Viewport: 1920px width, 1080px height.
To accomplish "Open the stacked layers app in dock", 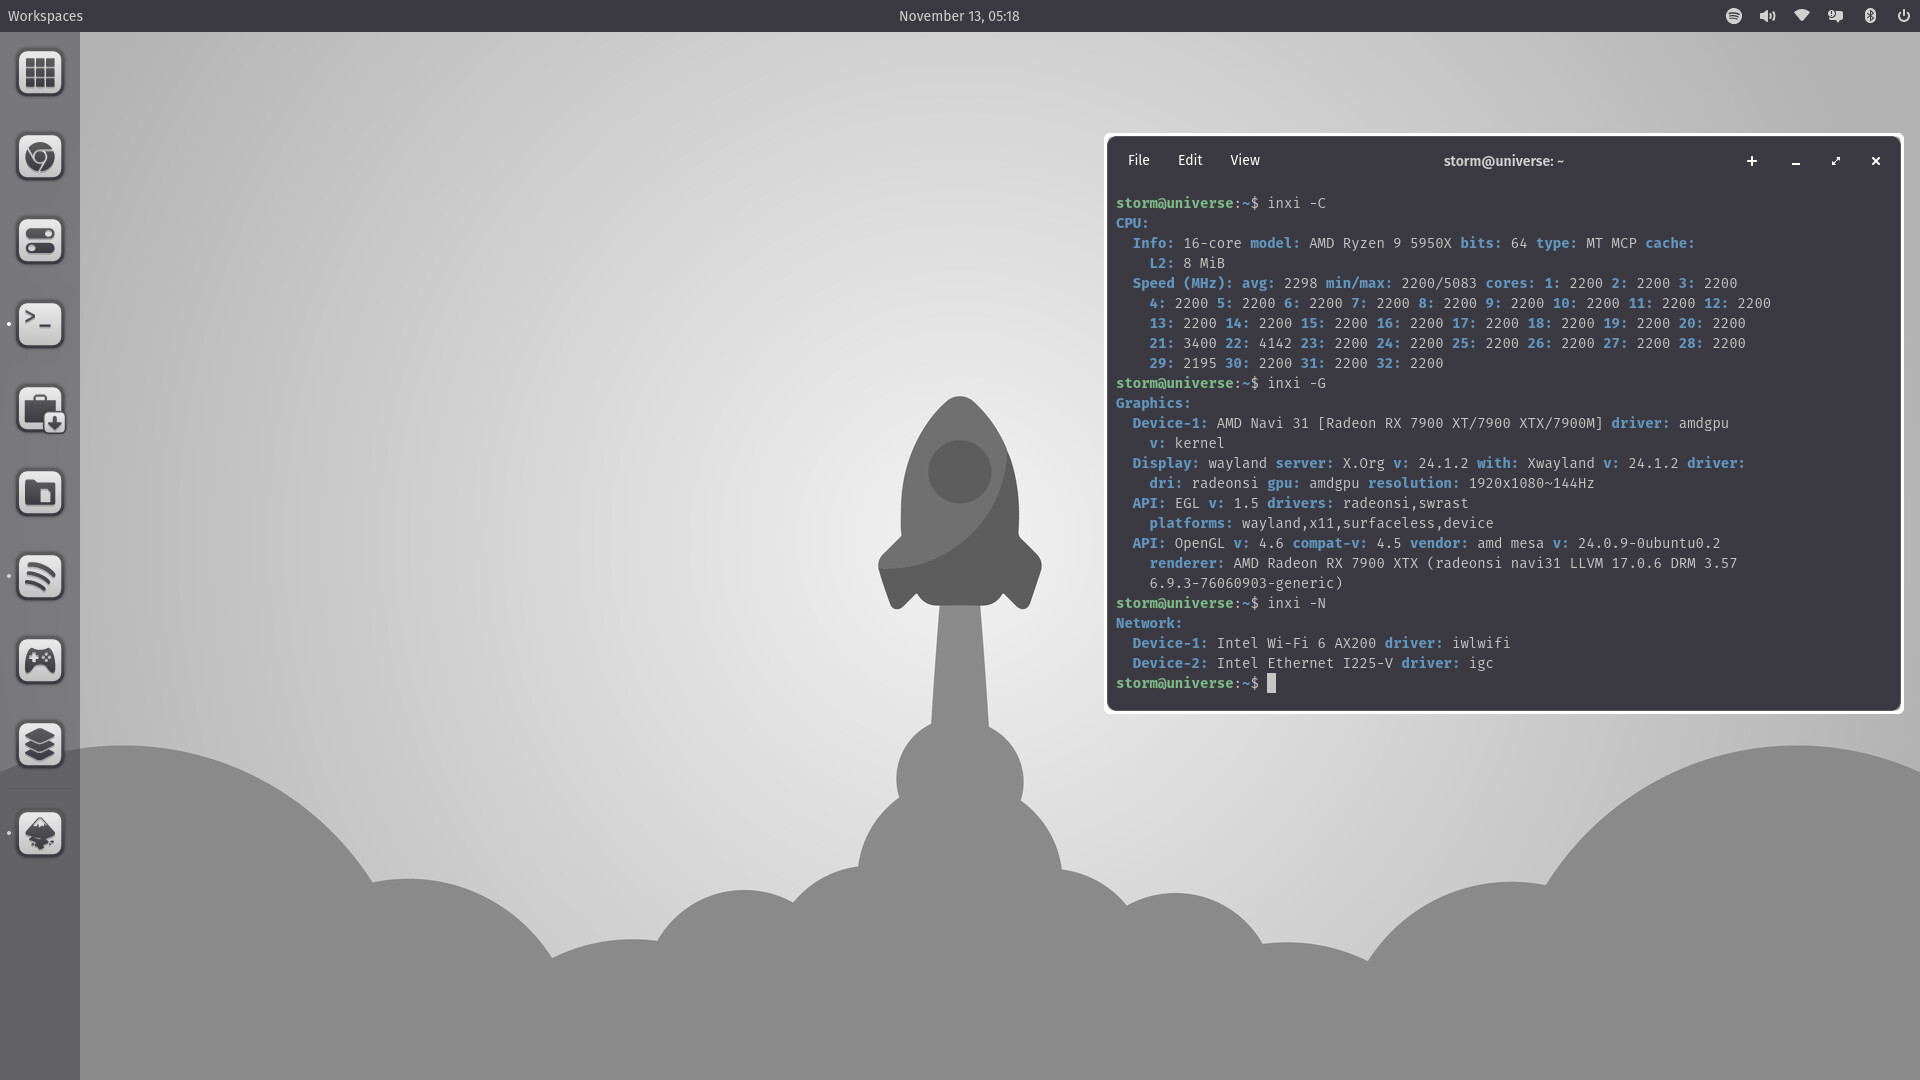I will (x=40, y=744).
